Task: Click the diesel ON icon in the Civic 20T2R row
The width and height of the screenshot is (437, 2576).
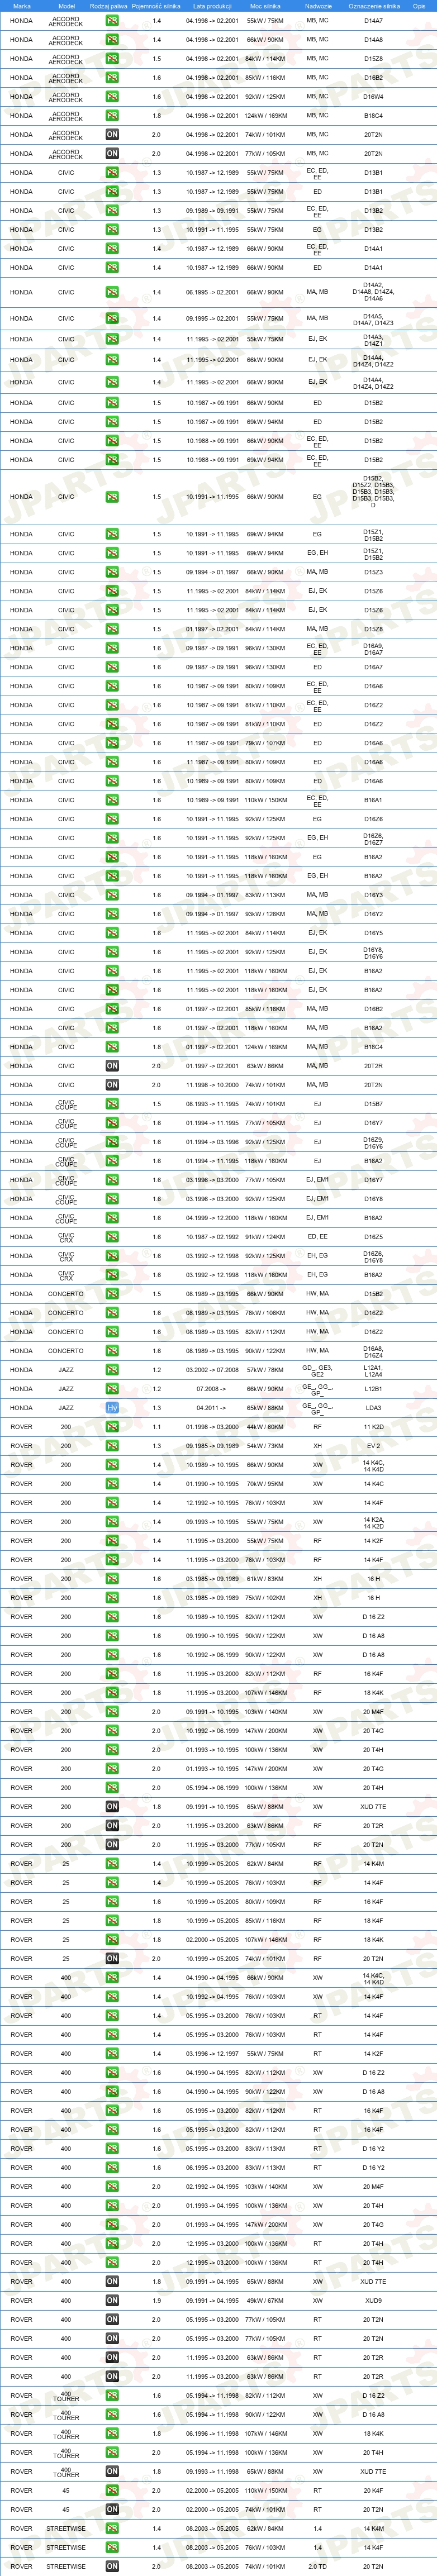Action: click(112, 1067)
